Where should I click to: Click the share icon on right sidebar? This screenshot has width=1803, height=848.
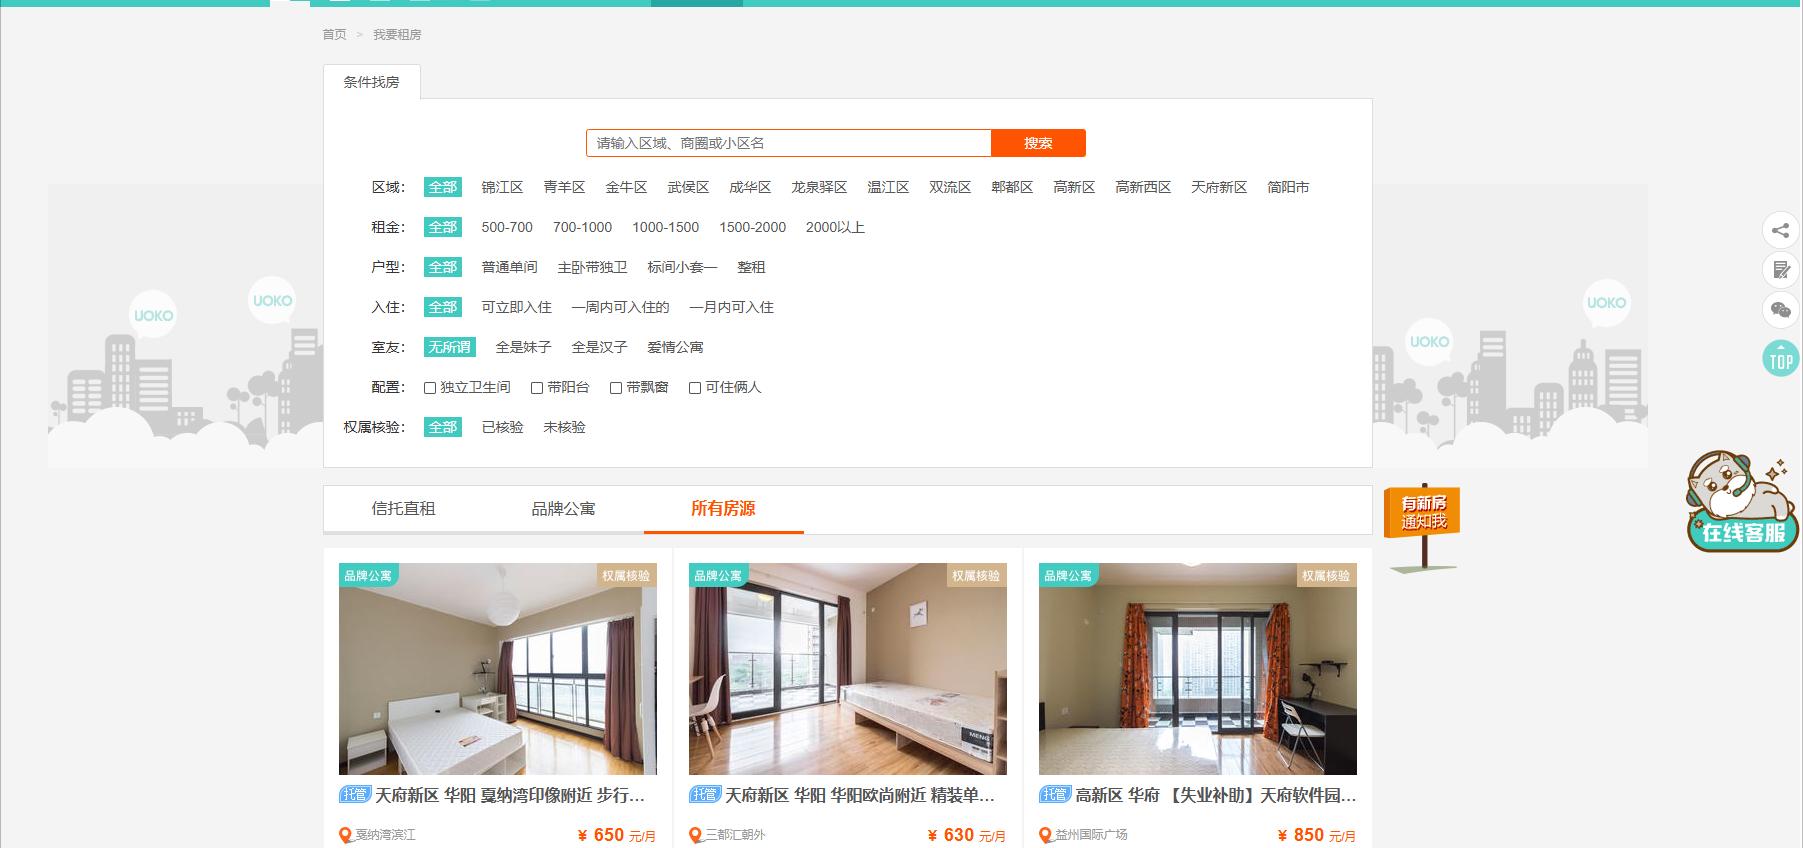pyautogui.click(x=1780, y=230)
